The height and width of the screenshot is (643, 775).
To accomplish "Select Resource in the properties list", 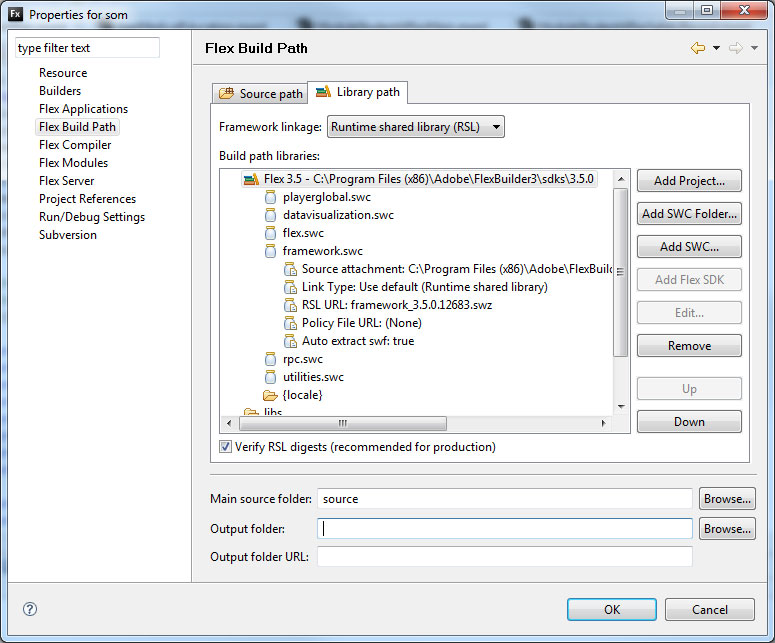I will pyautogui.click(x=63, y=73).
